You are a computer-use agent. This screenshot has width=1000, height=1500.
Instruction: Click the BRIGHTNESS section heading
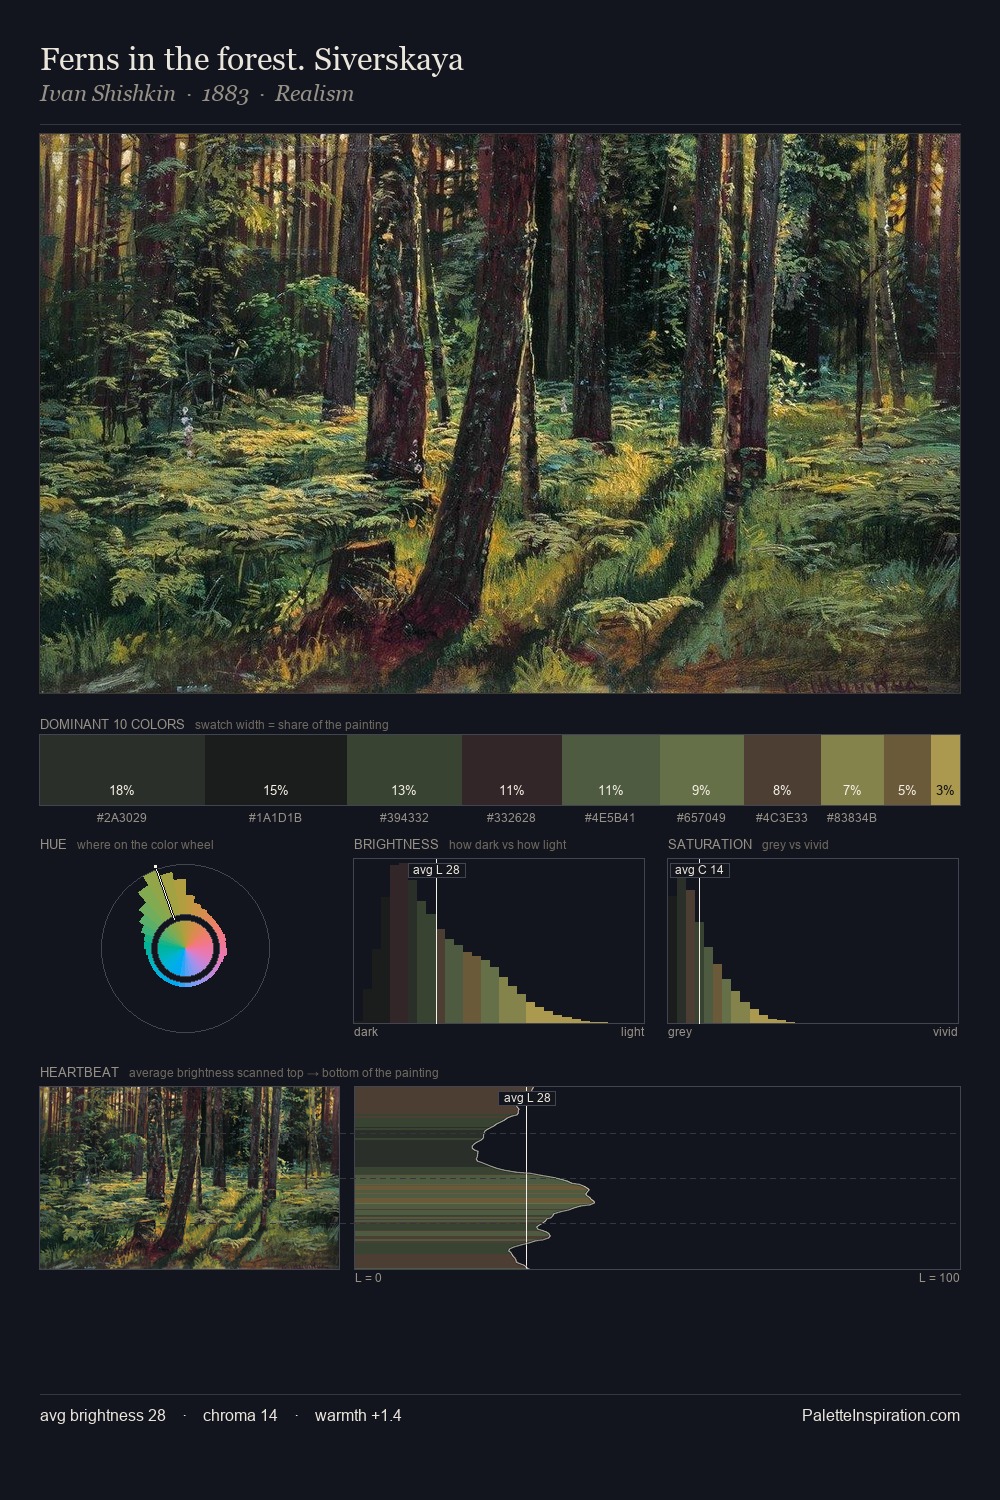pyautogui.click(x=396, y=844)
